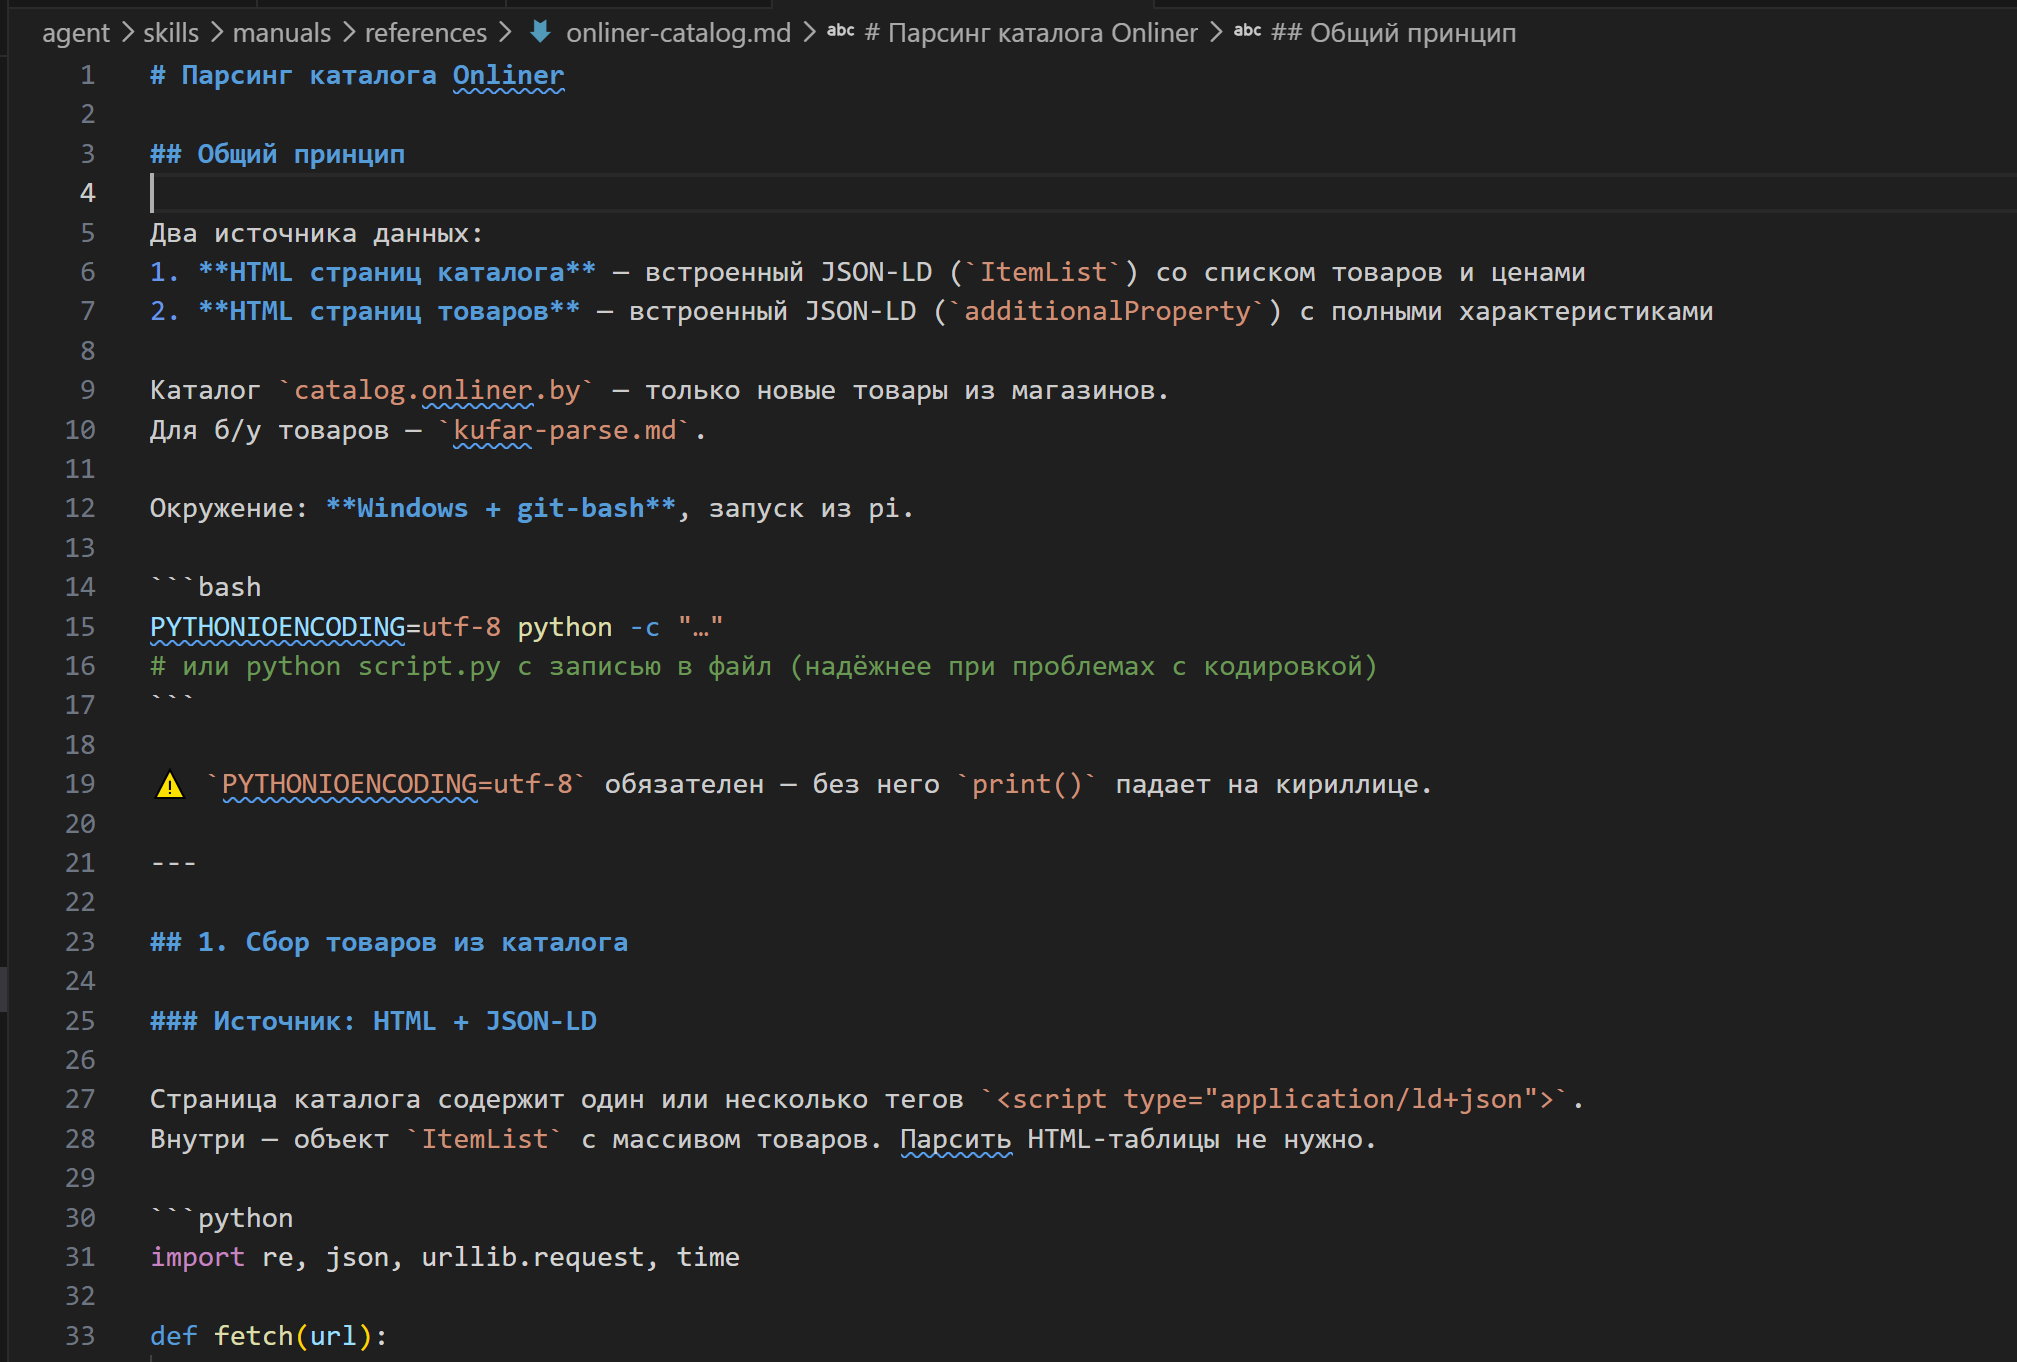Image resolution: width=2017 pixels, height=1362 pixels.
Task: Click bold text '**HTML страниц товаров**'
Action: coord(389,312)
